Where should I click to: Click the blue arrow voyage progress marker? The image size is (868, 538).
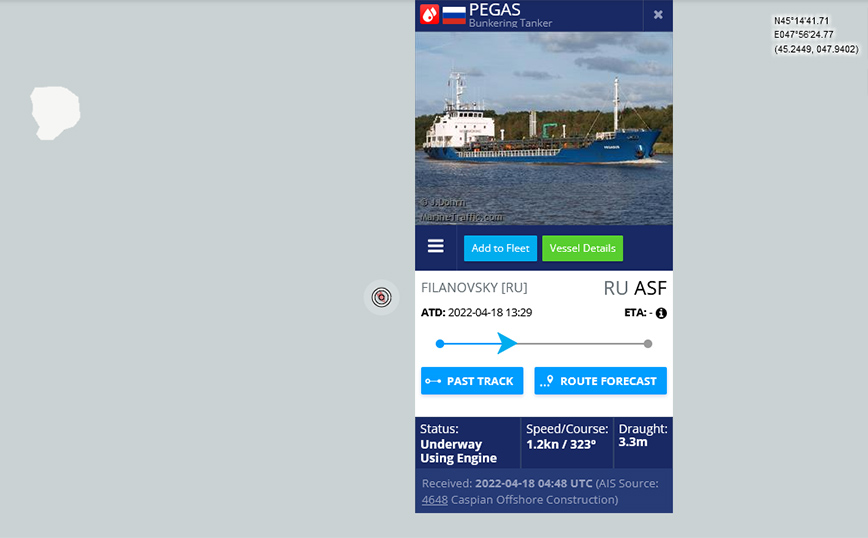tap(507, 343)
